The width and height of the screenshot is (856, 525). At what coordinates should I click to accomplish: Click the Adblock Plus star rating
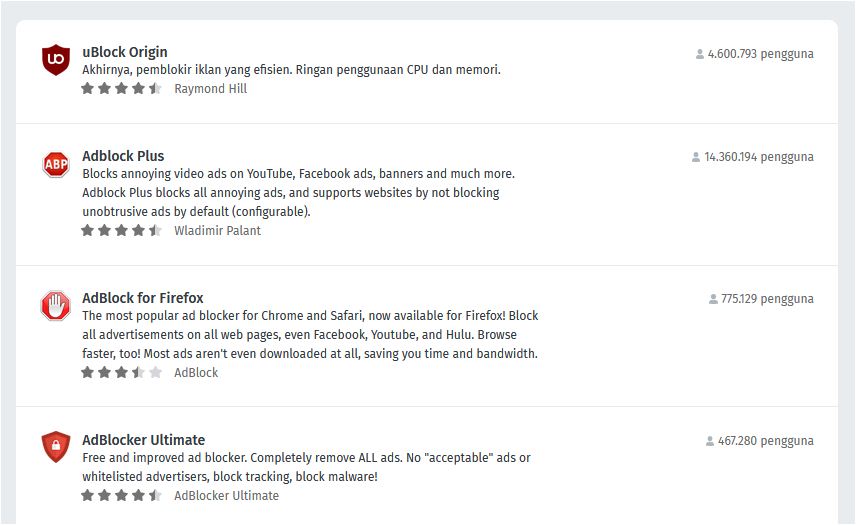coord(121,231)
